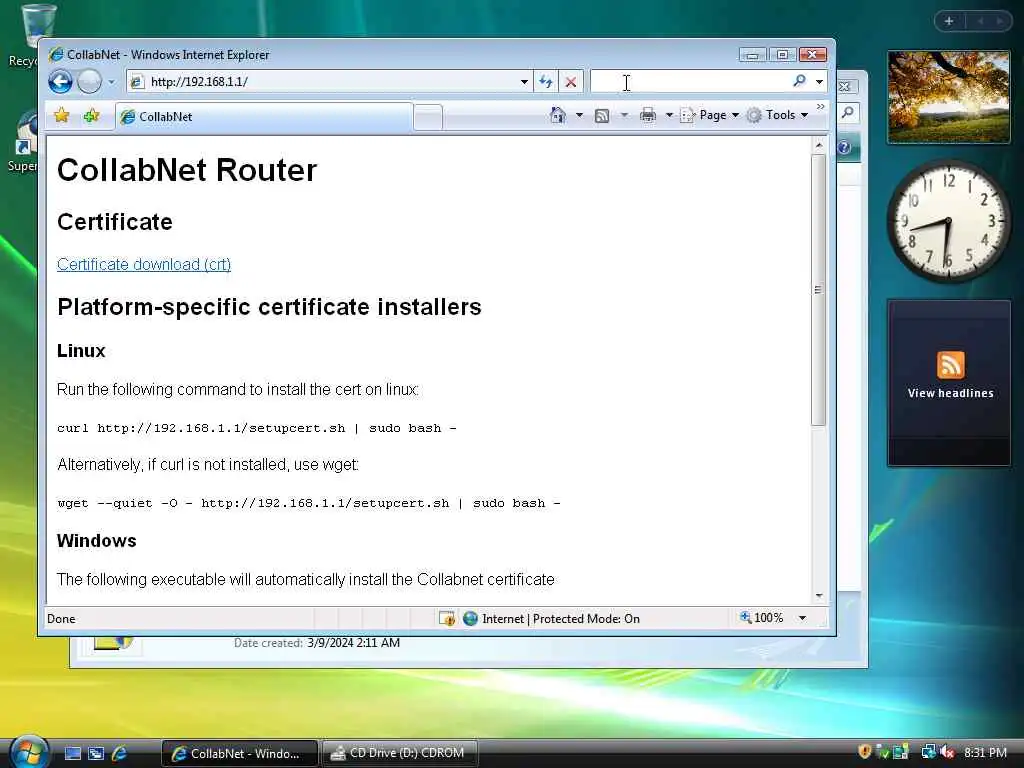The height and width of the screenshot is (768, 1024).
Task: Expand the address bar URL history dropdown
Action: click(524, 82)
